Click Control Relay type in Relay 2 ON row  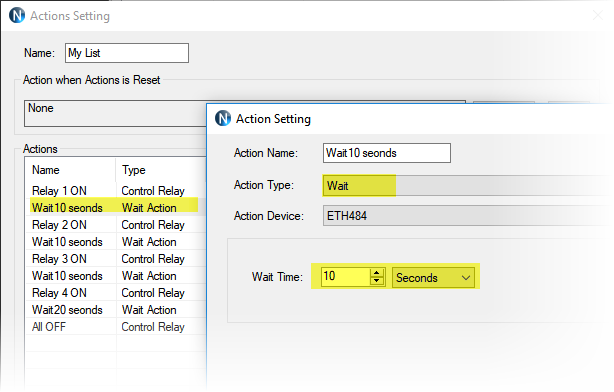click(153, 225)
